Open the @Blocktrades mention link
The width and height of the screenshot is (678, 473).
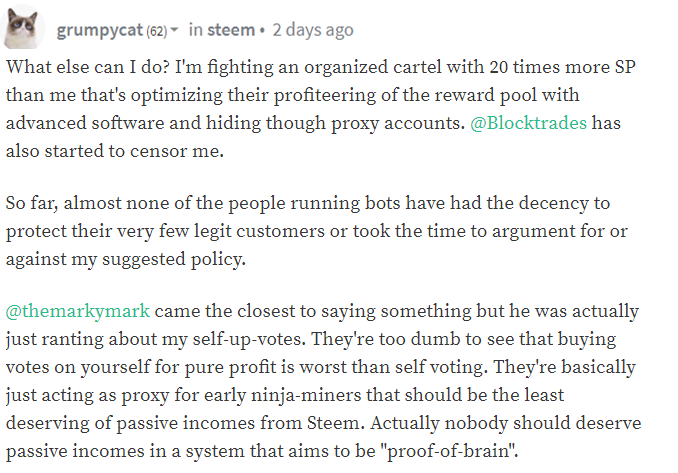[528, 123]
